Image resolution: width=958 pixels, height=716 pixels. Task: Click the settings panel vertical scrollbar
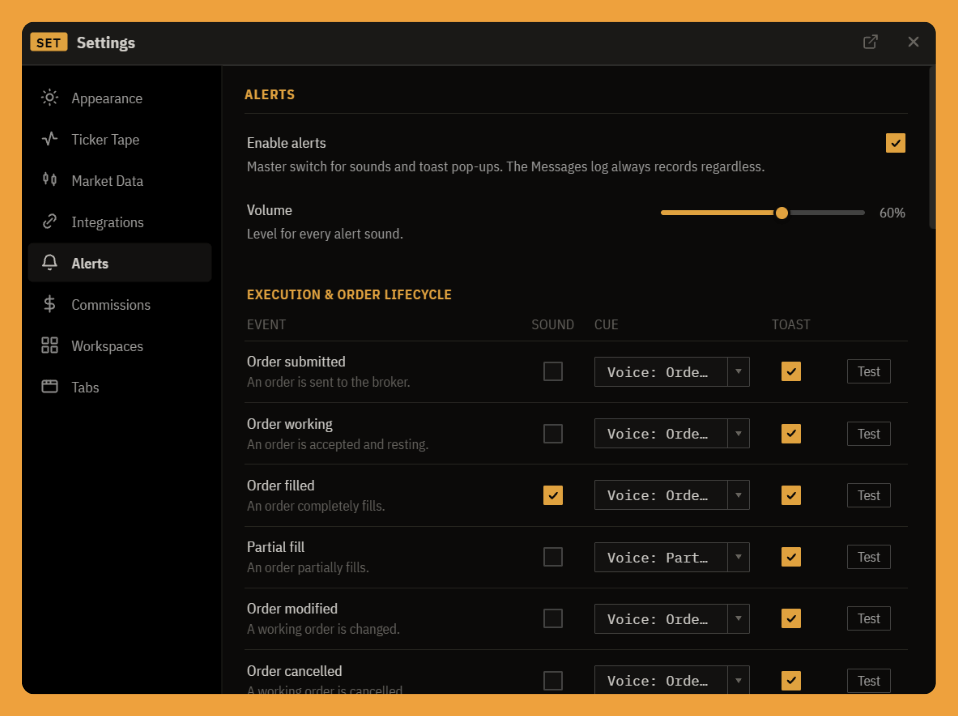pos(932,148)
